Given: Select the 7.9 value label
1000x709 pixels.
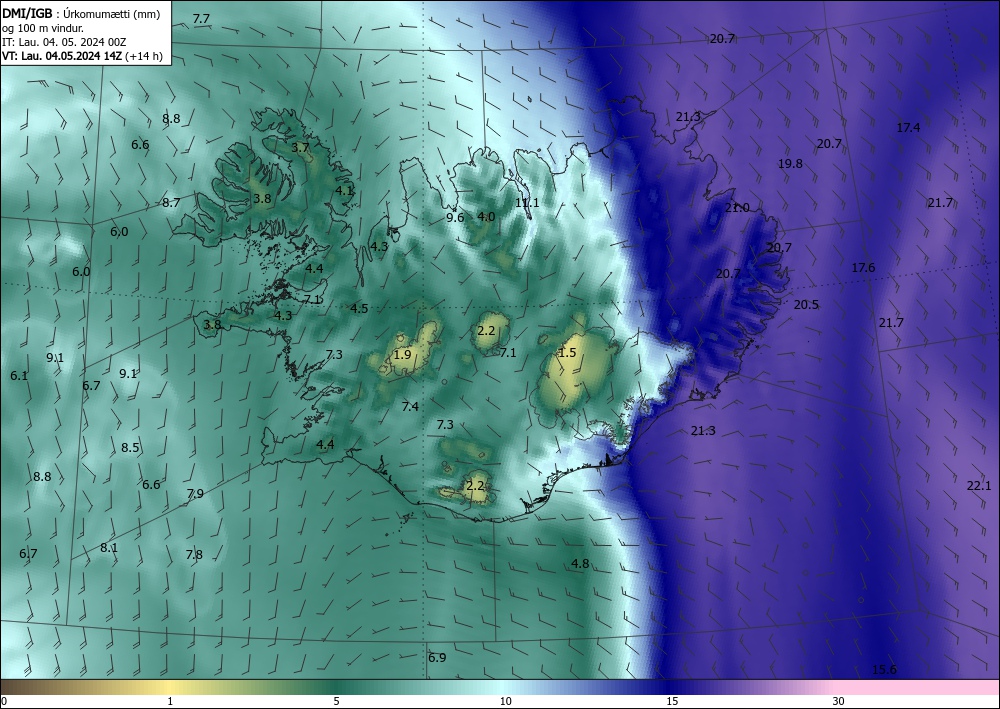Looking at the screenshot, I should (x=195, y=493).
